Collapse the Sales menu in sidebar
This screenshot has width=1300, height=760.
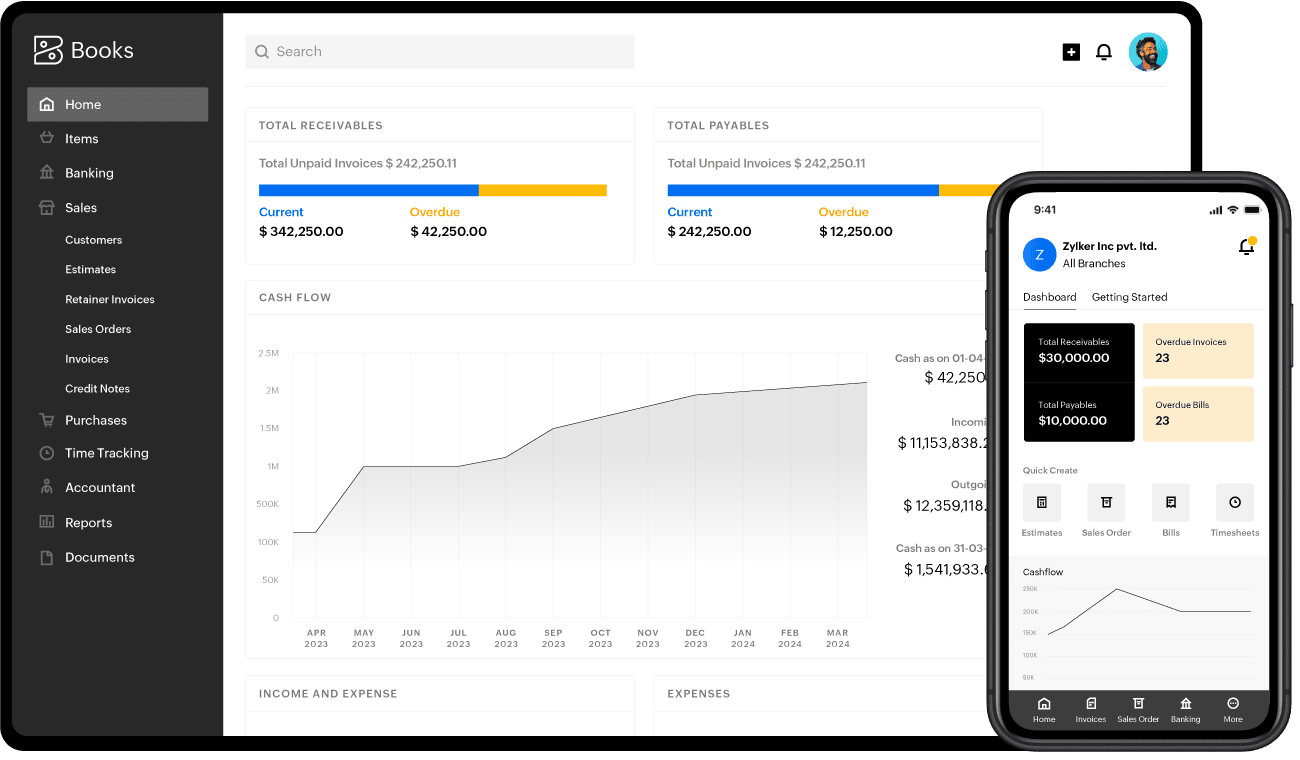click(81, 208)
